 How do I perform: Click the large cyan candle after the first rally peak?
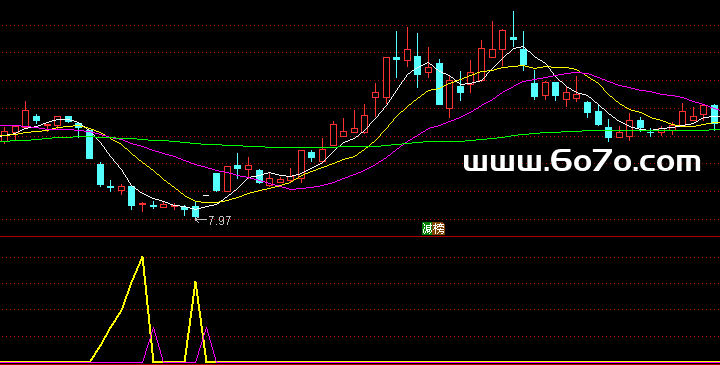(x=439, y=84)
